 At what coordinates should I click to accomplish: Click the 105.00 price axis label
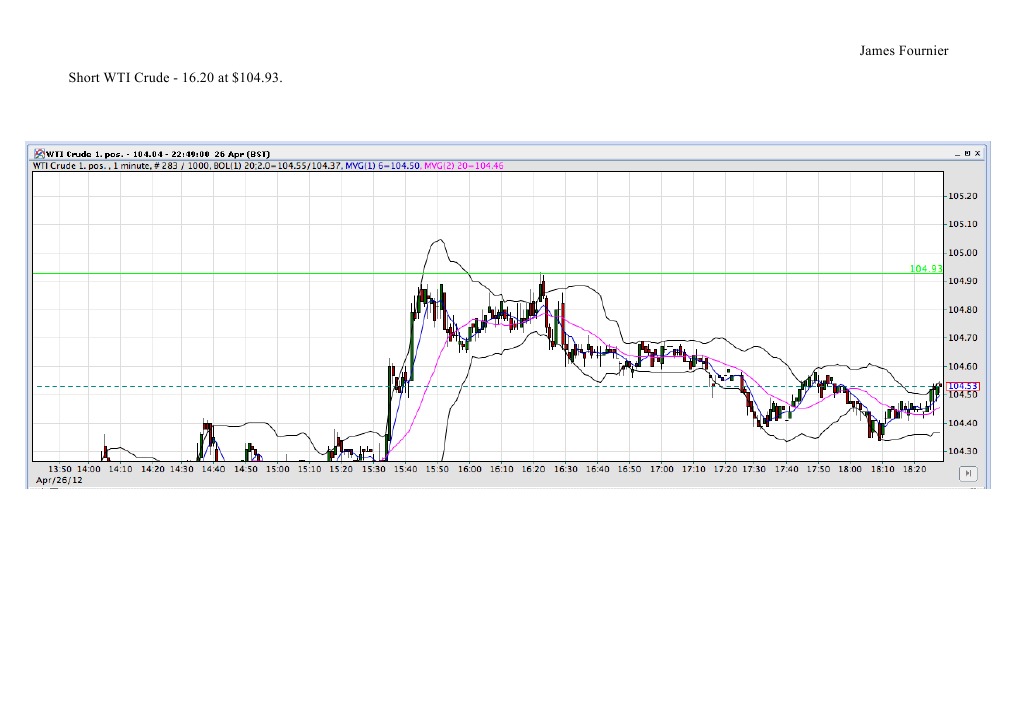pos(963,253)
